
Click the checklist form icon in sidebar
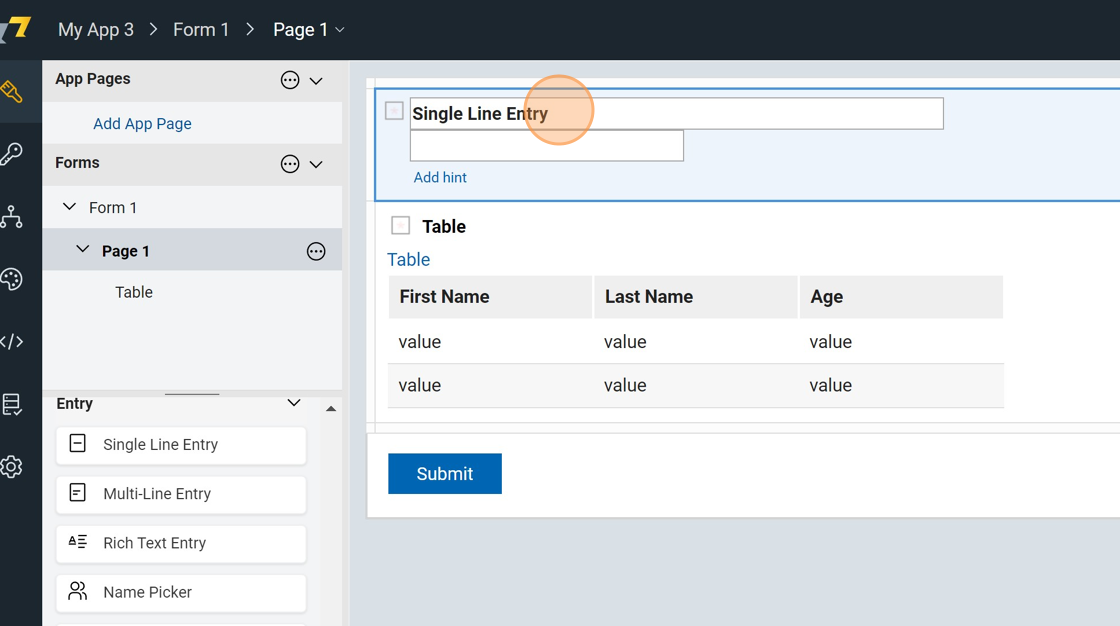[12, 404]
